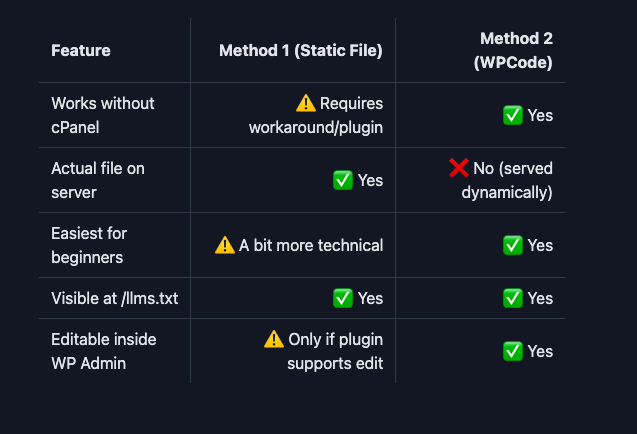Select the "Works without cPanel" row label

(103, 115)
